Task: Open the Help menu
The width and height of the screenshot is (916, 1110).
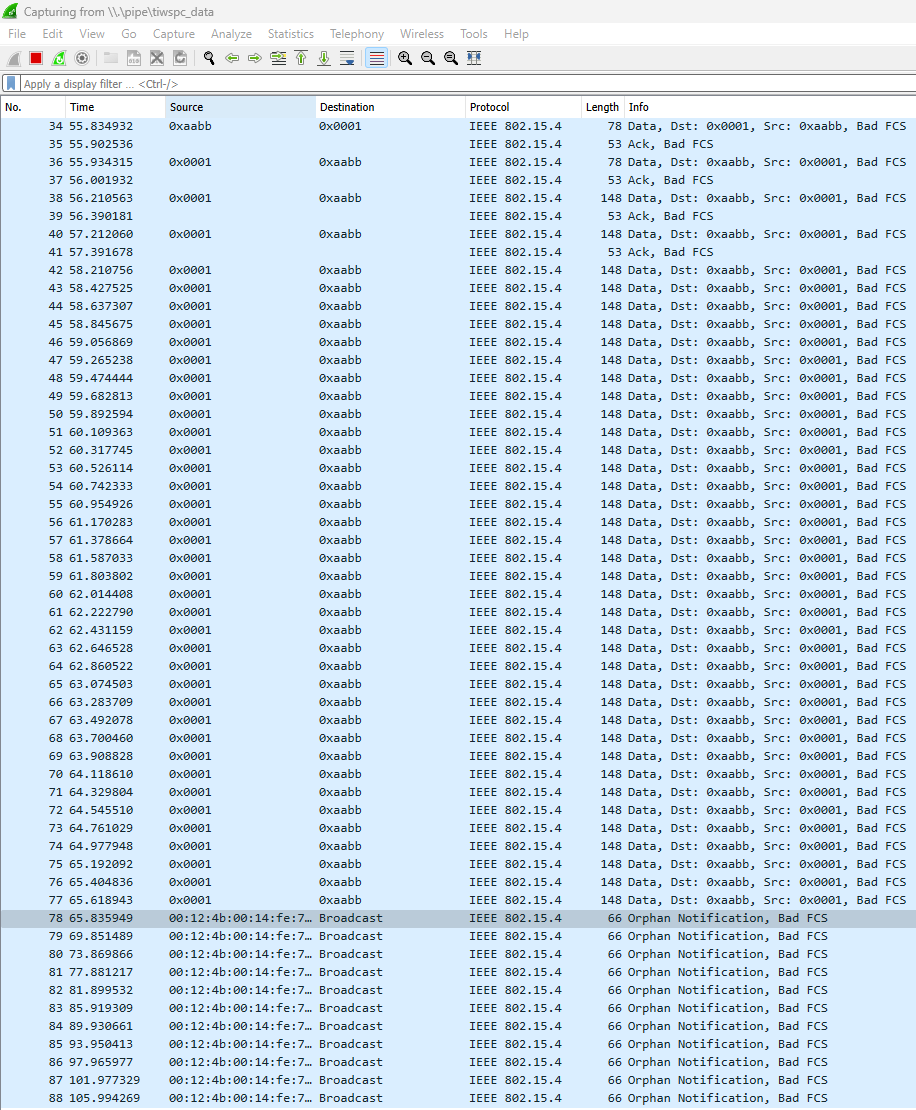Action: [x=516, y=34]
